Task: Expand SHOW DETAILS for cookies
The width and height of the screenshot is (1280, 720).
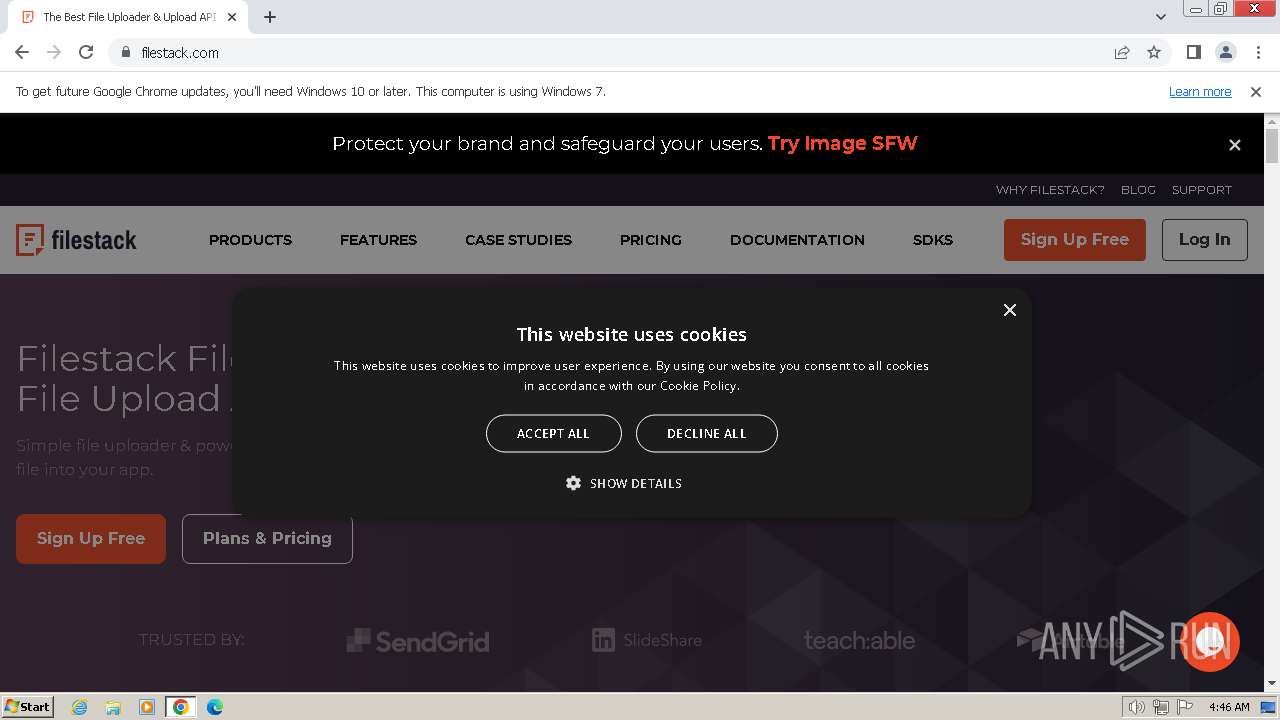Action: pos(623,483)
